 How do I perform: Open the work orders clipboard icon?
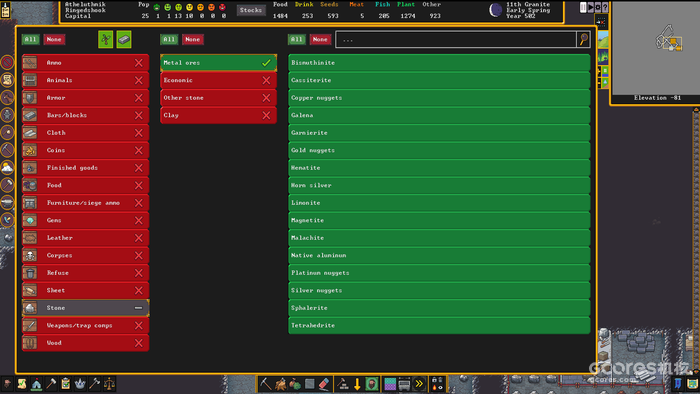coord(66,384)
